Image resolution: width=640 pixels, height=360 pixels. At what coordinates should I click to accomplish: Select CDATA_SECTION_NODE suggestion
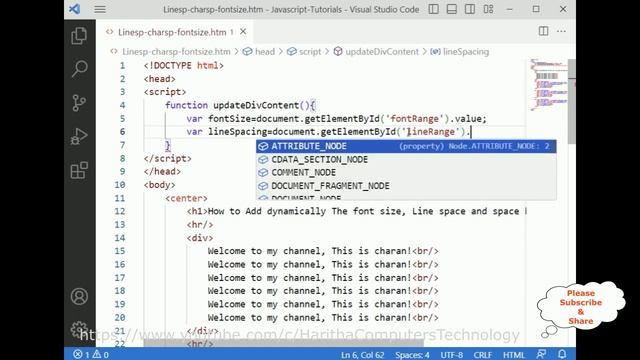coord(406,160)
